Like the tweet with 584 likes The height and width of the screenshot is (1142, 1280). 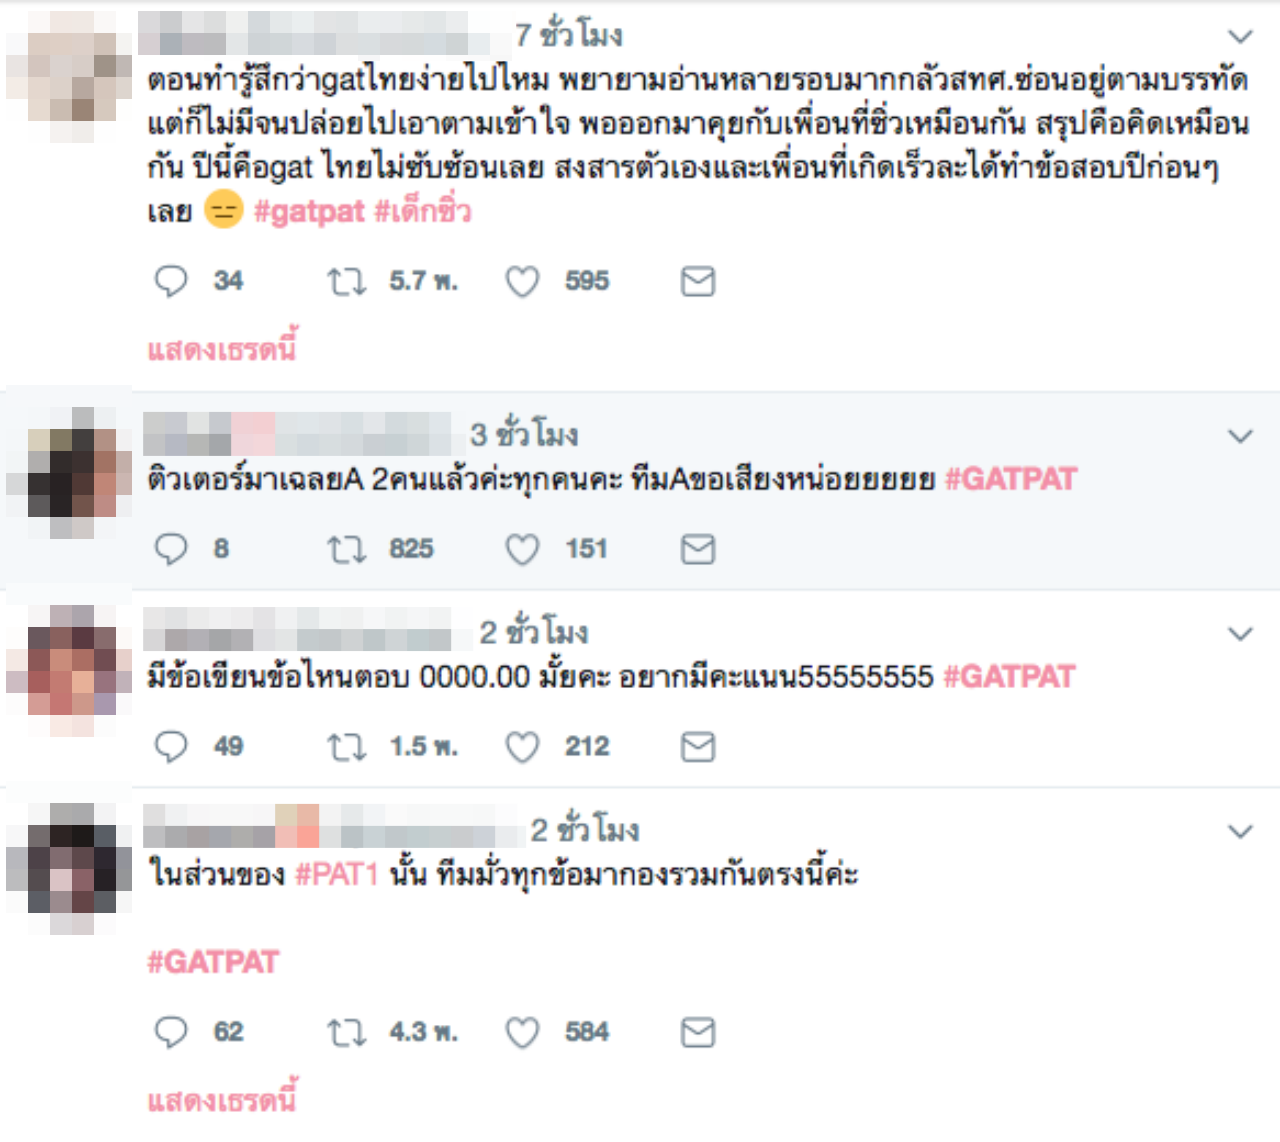pyautogui.click(x=522, y=1033)
